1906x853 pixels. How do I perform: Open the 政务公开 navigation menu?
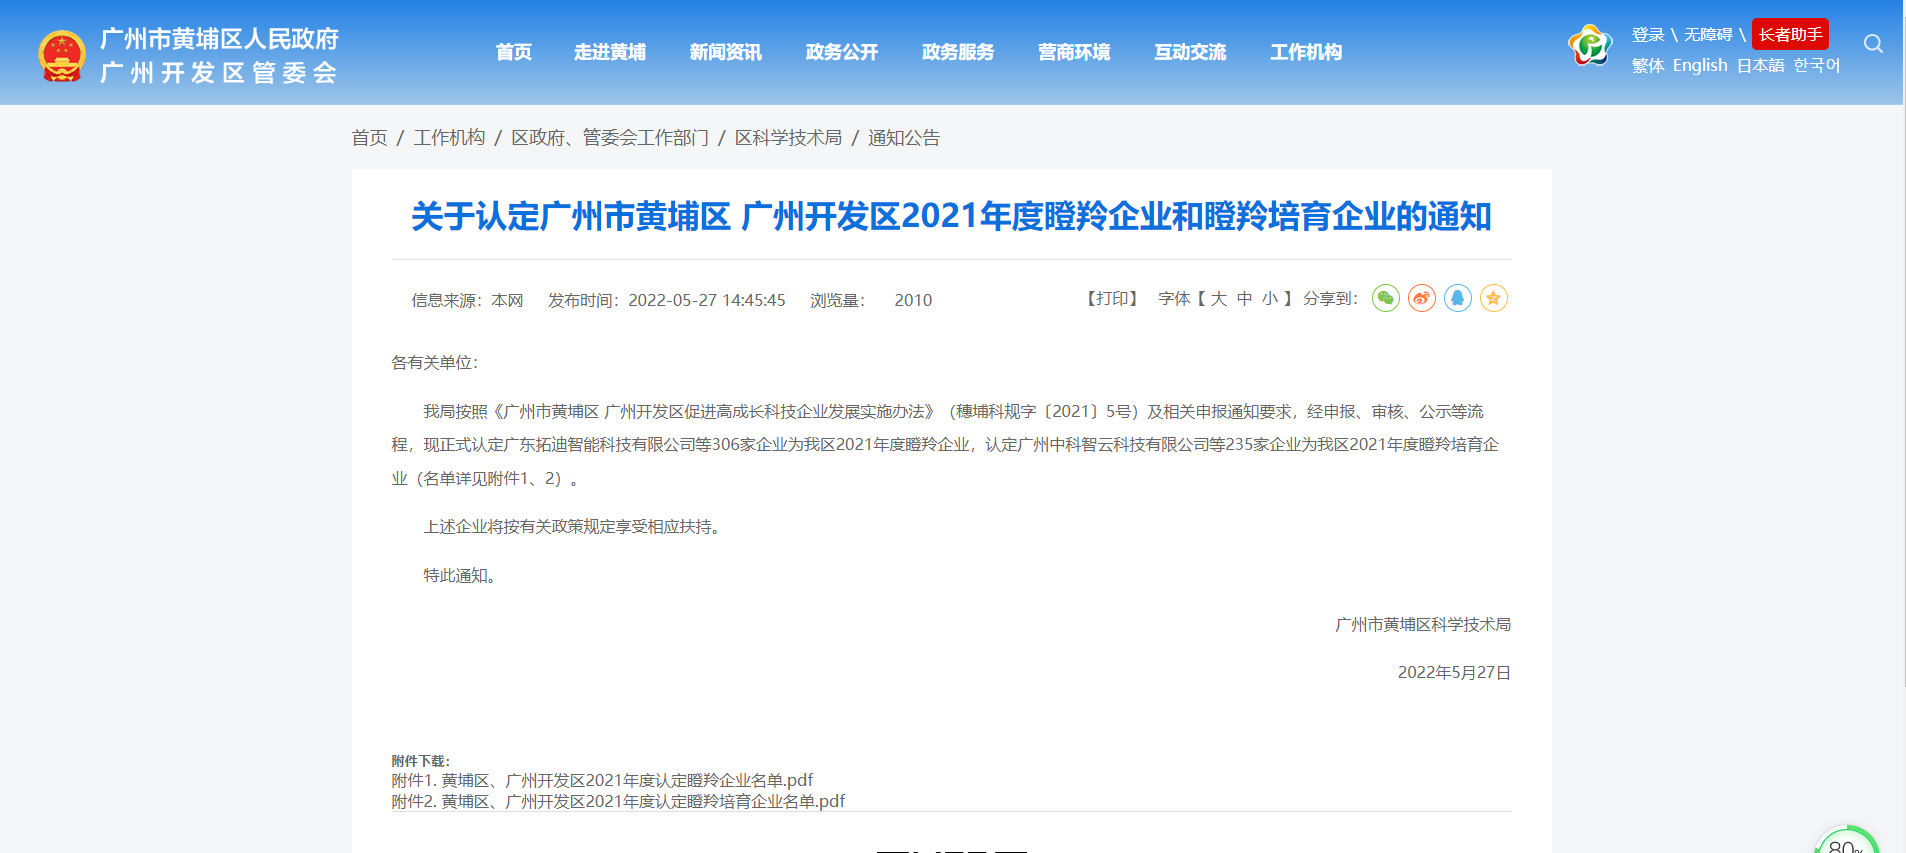pyautogui.click(x=841, y=52)
